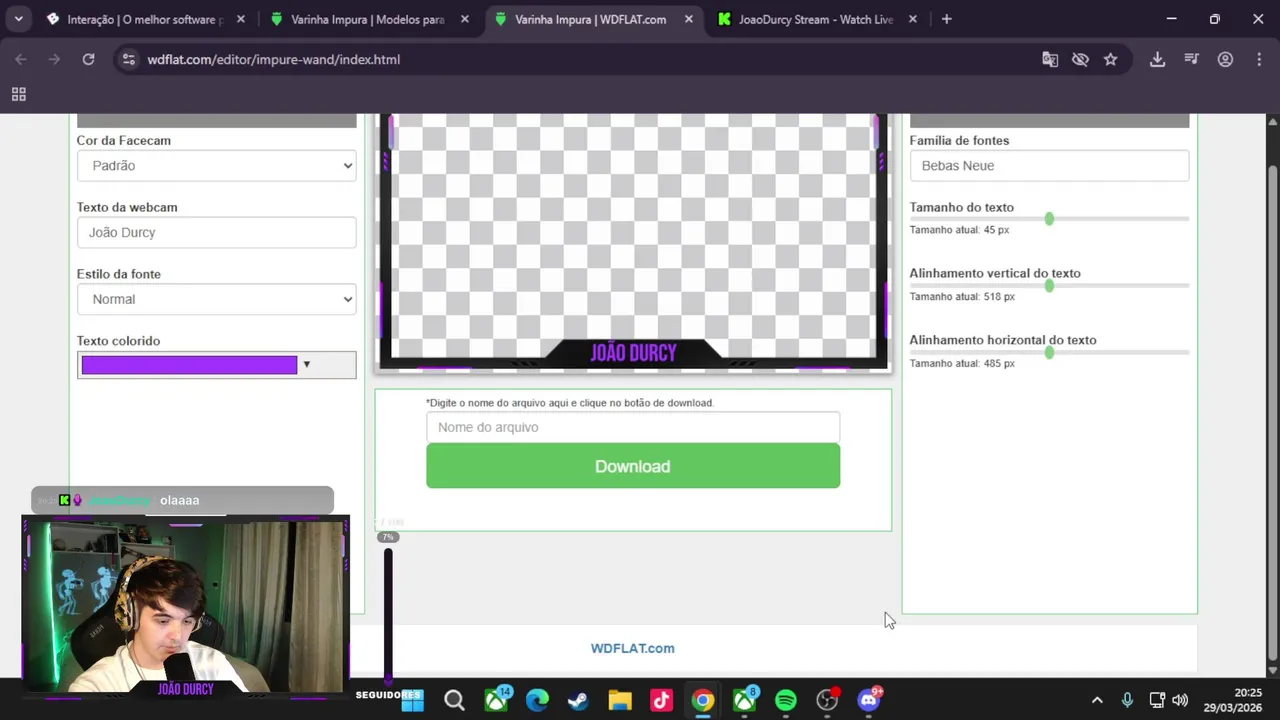The image size is (1280, 720).
Task: Switch to the Varinha Impura Modelos tab
Action: pyautogui.click(x=367, y=19)
